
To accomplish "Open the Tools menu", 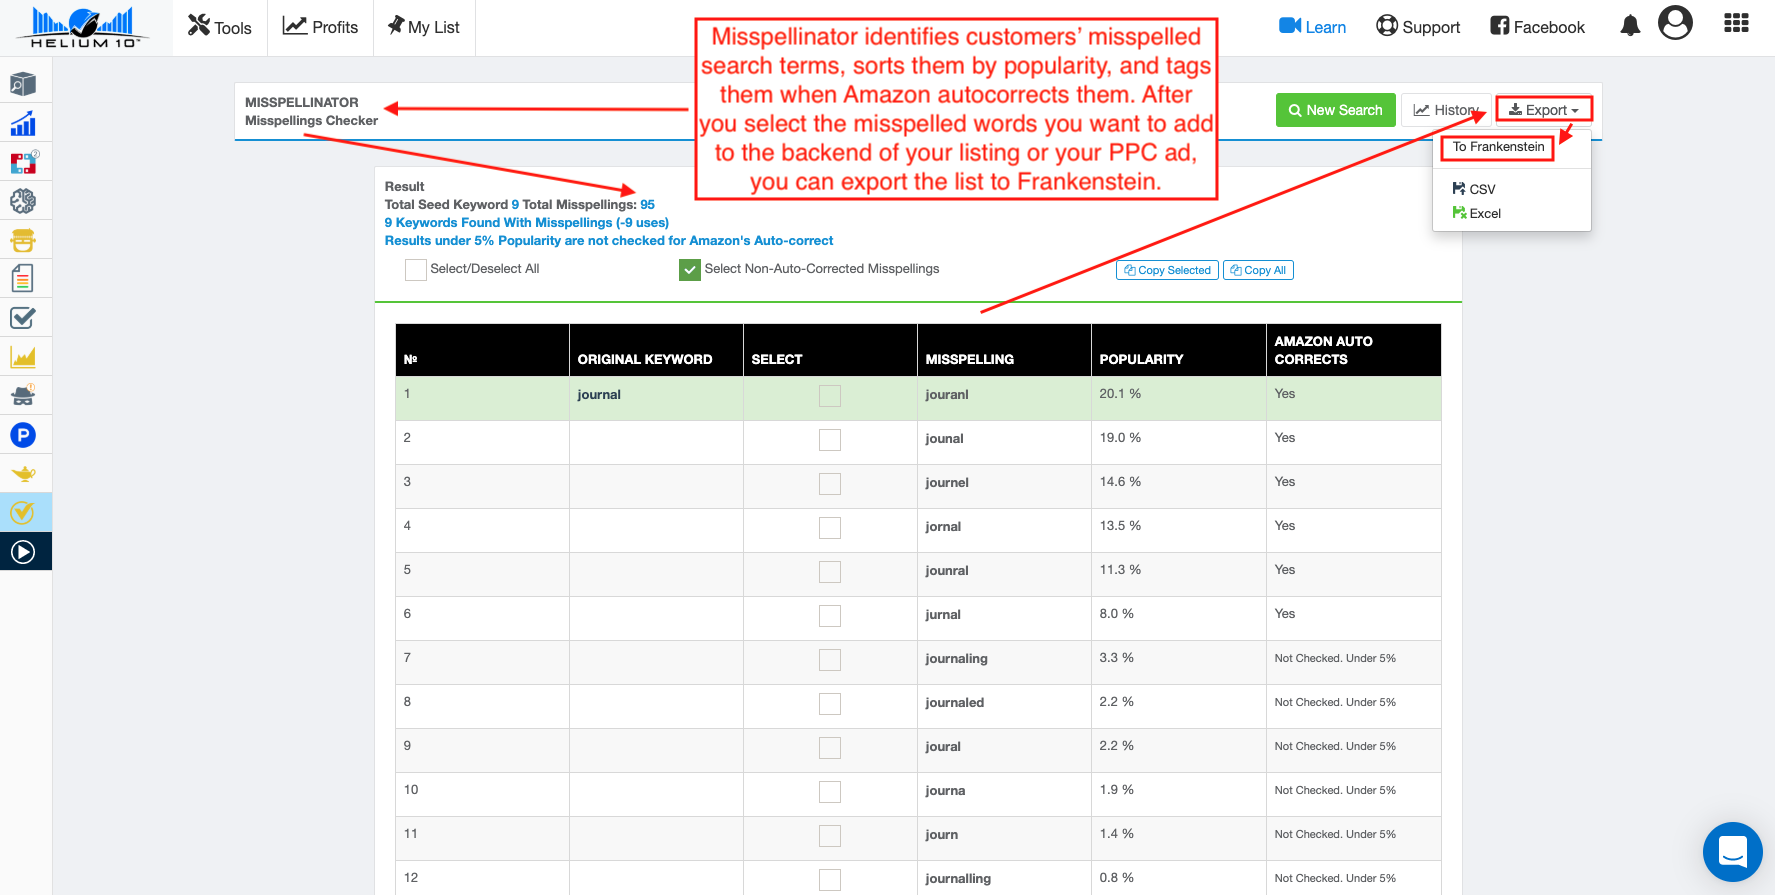I will click(220, 27).
